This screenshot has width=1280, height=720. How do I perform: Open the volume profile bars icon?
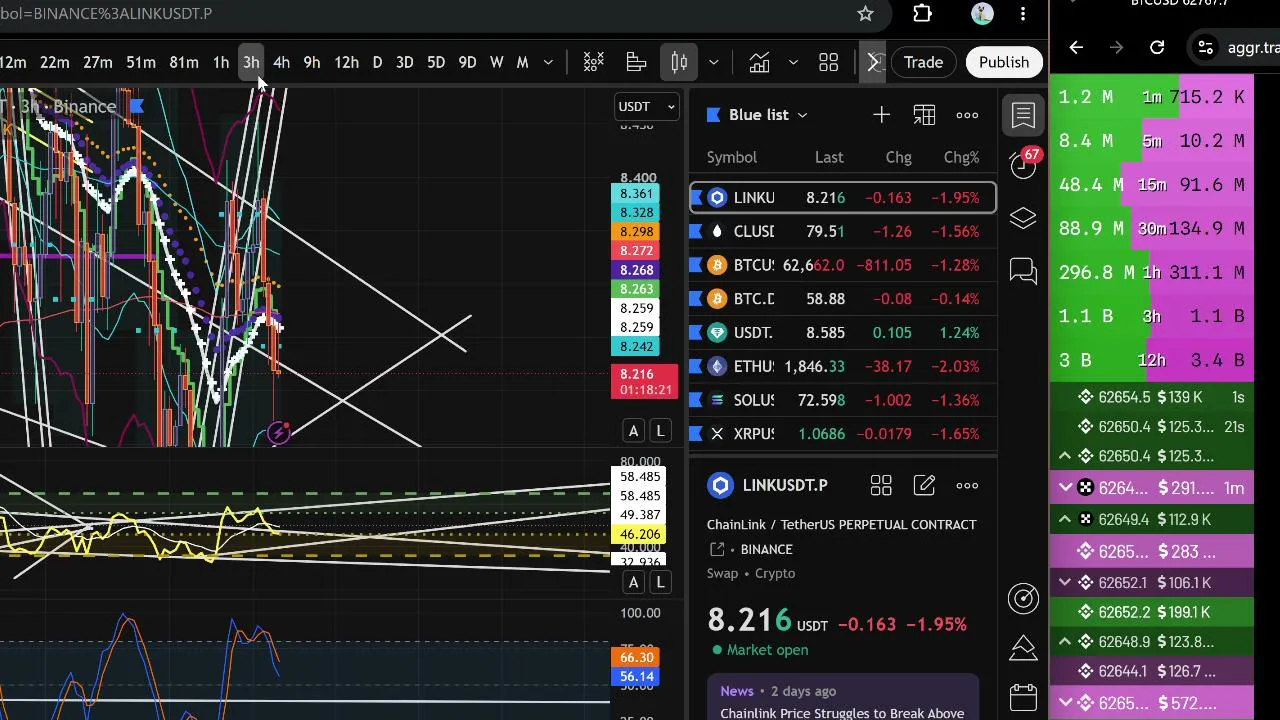(x=636, y=63)
